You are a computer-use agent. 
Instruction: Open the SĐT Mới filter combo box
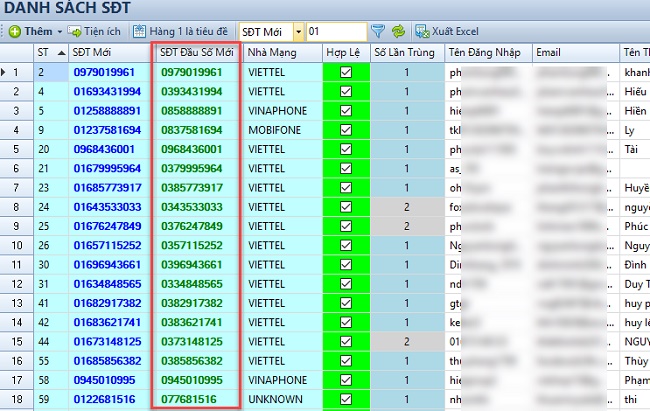coord(297,31)
